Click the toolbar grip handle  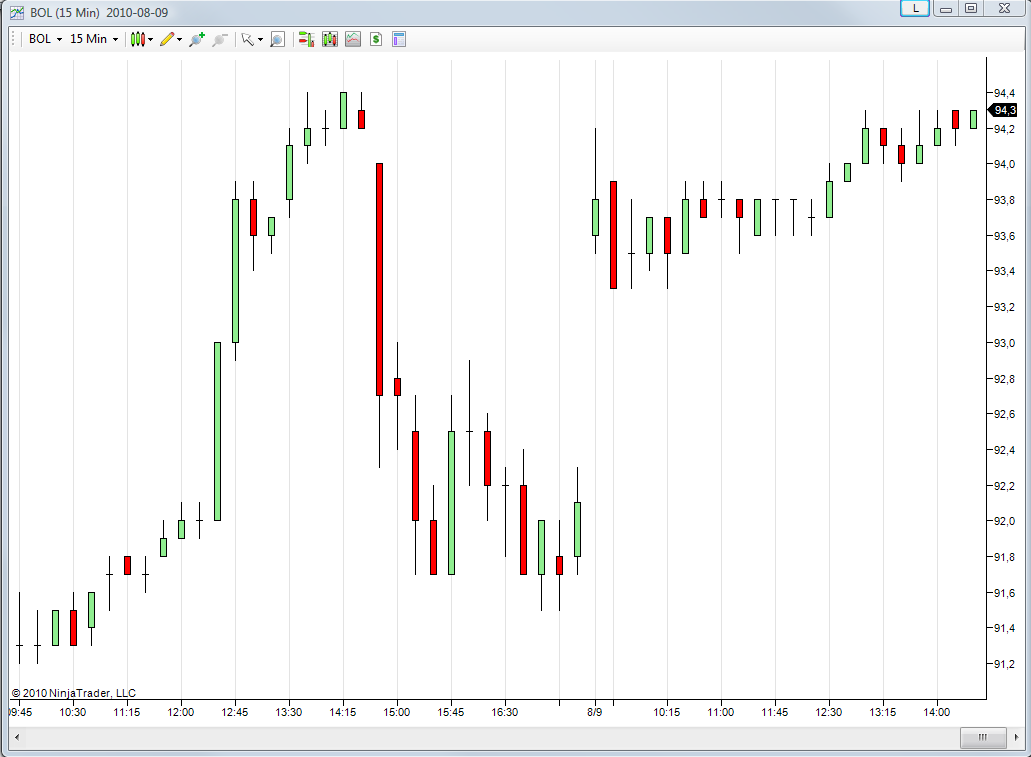pyautogui.click(x=13, y=39)
